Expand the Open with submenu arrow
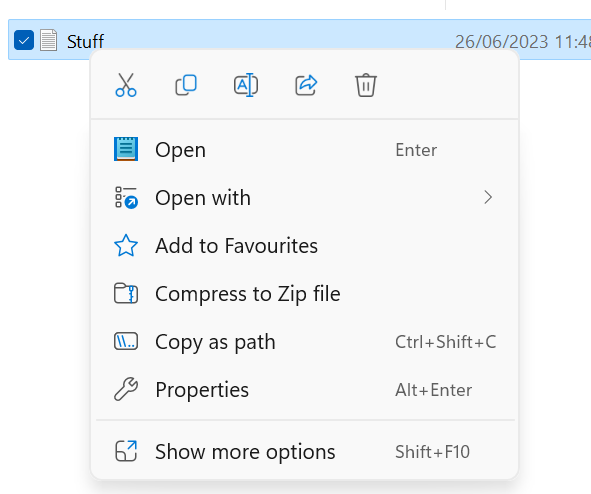The image size is (591, 494). (x=488, y=197)
